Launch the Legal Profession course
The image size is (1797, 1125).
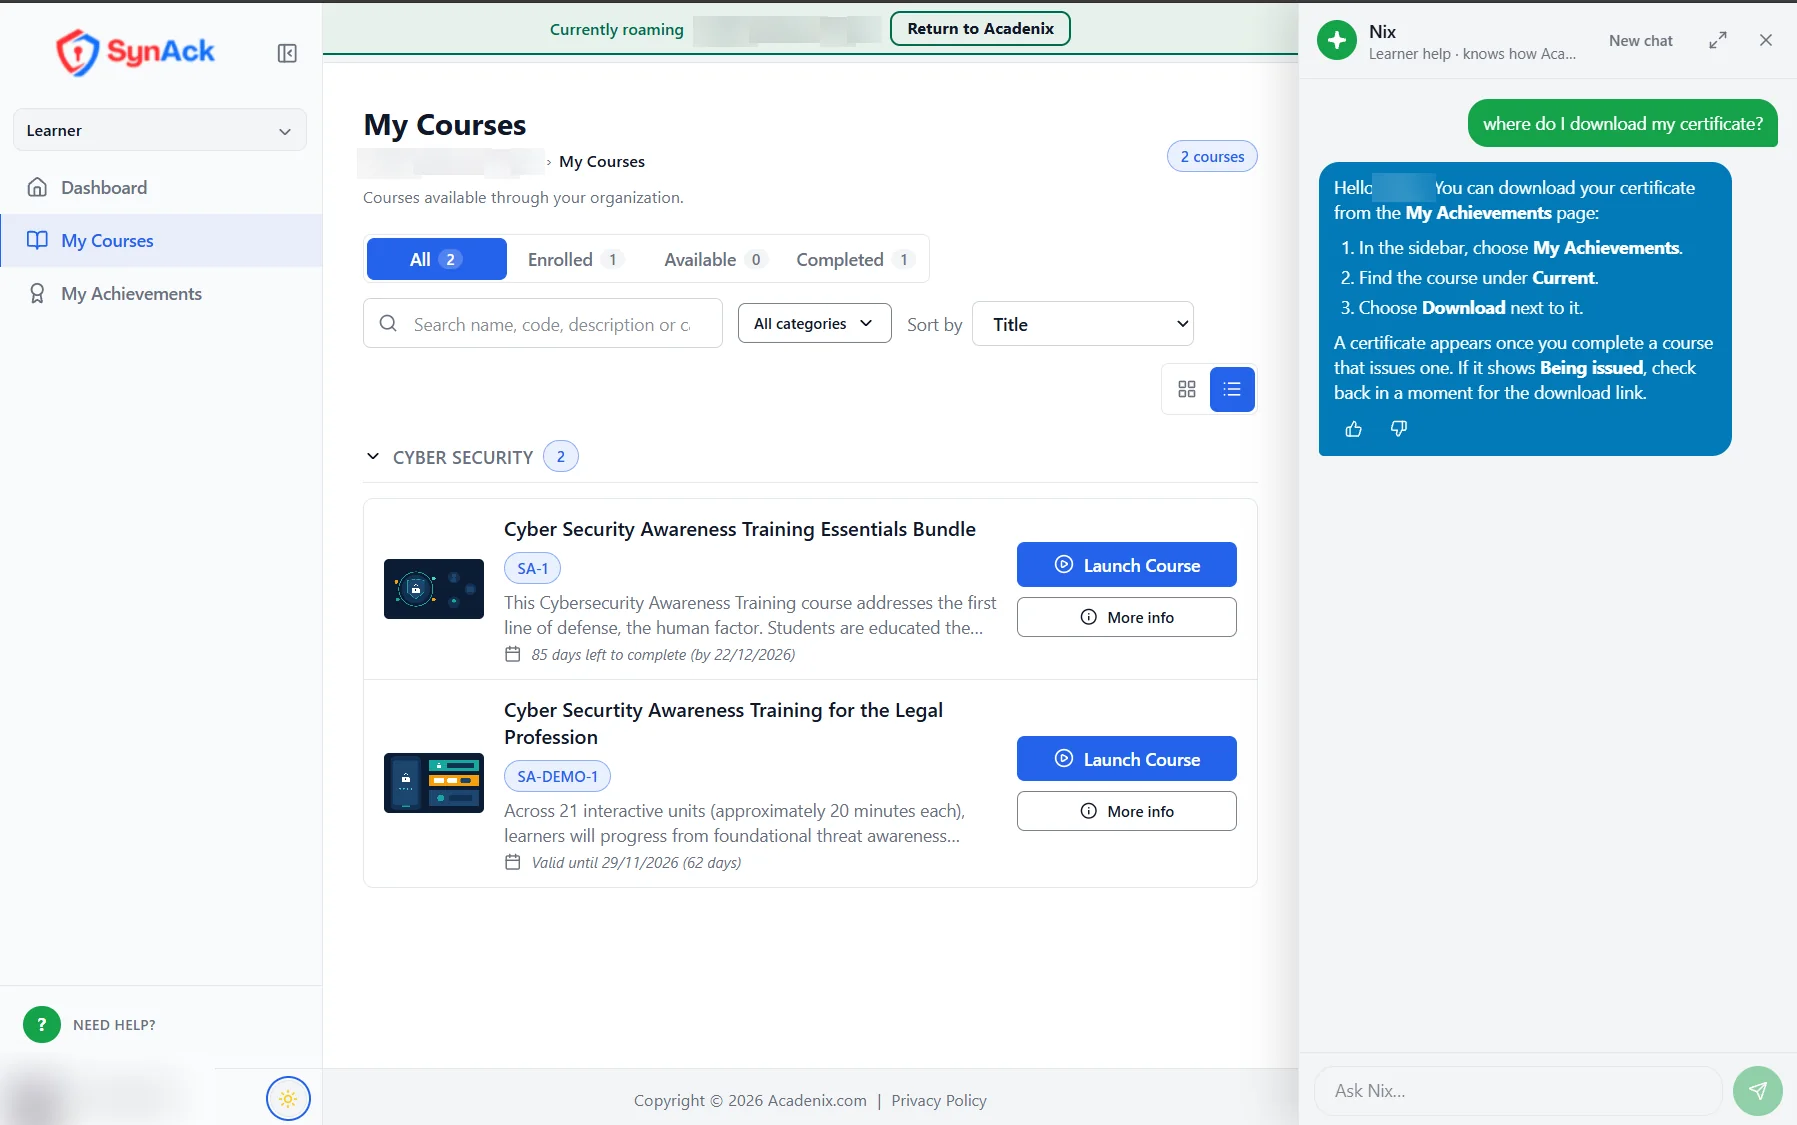tap(1127, 759)
